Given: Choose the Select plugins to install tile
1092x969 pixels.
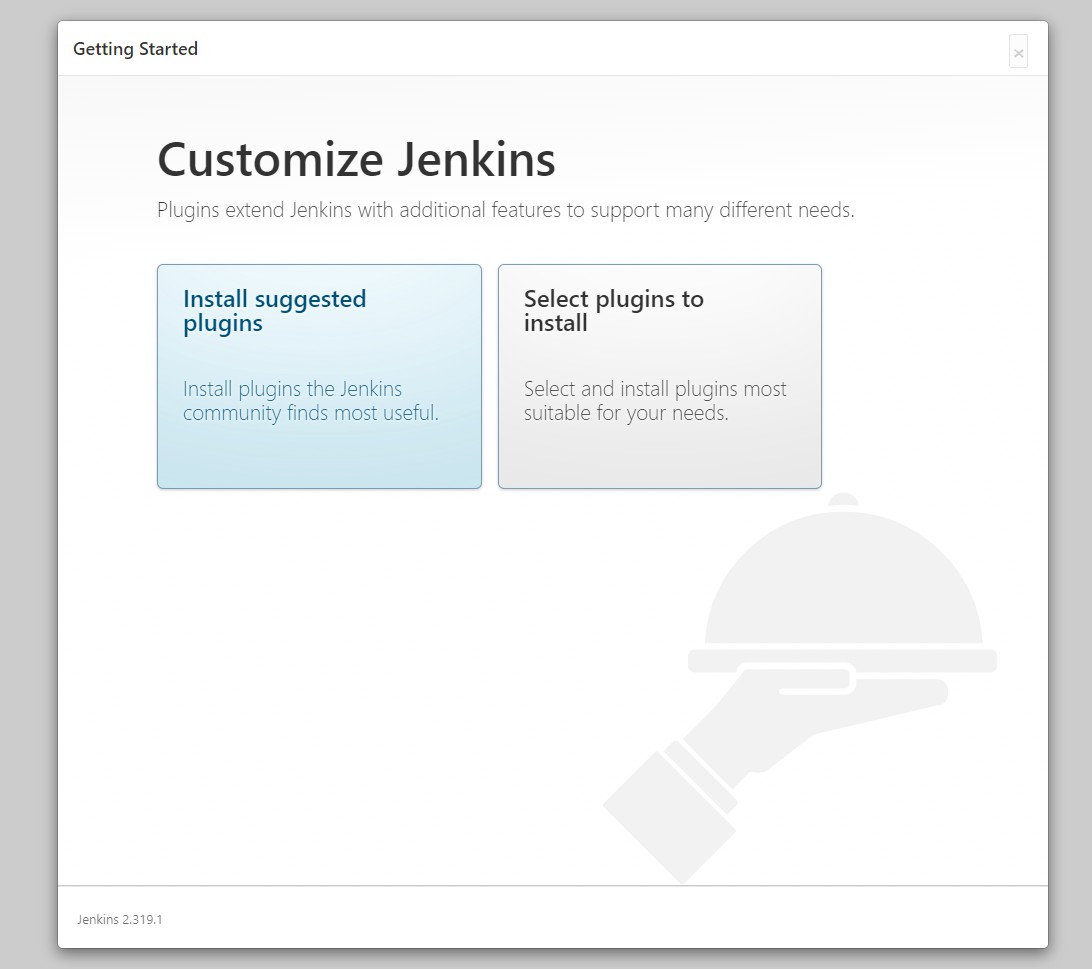Looking at the screenshot, I should (660, 376).
